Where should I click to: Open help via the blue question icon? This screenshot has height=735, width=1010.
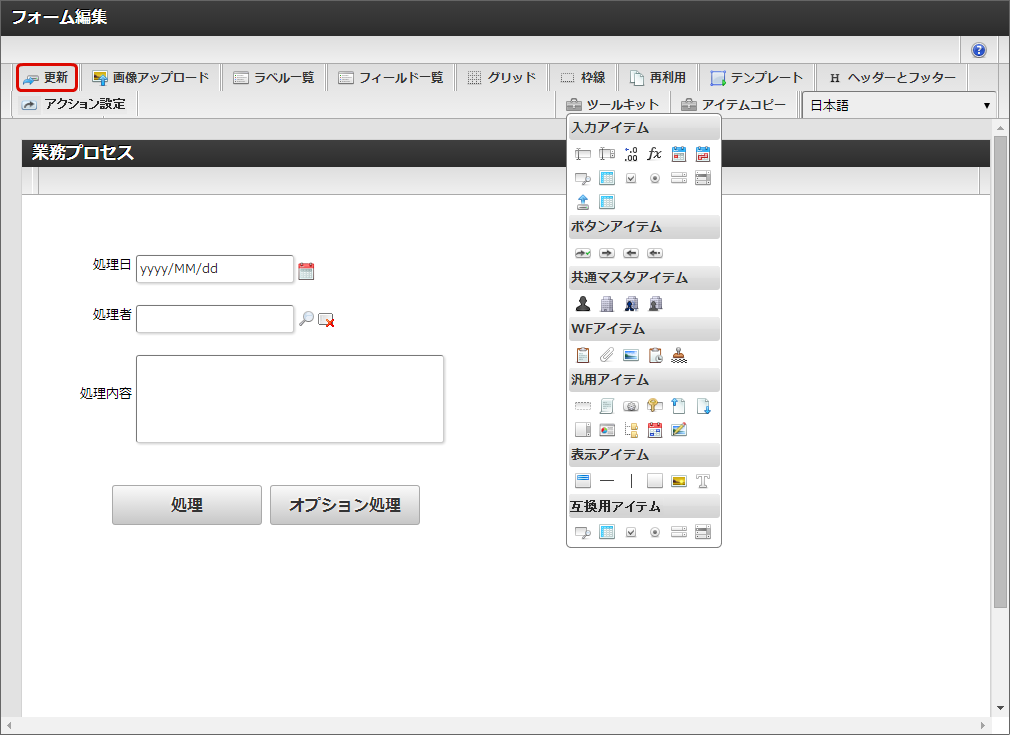pyautogui.click(x=978, y=50)
